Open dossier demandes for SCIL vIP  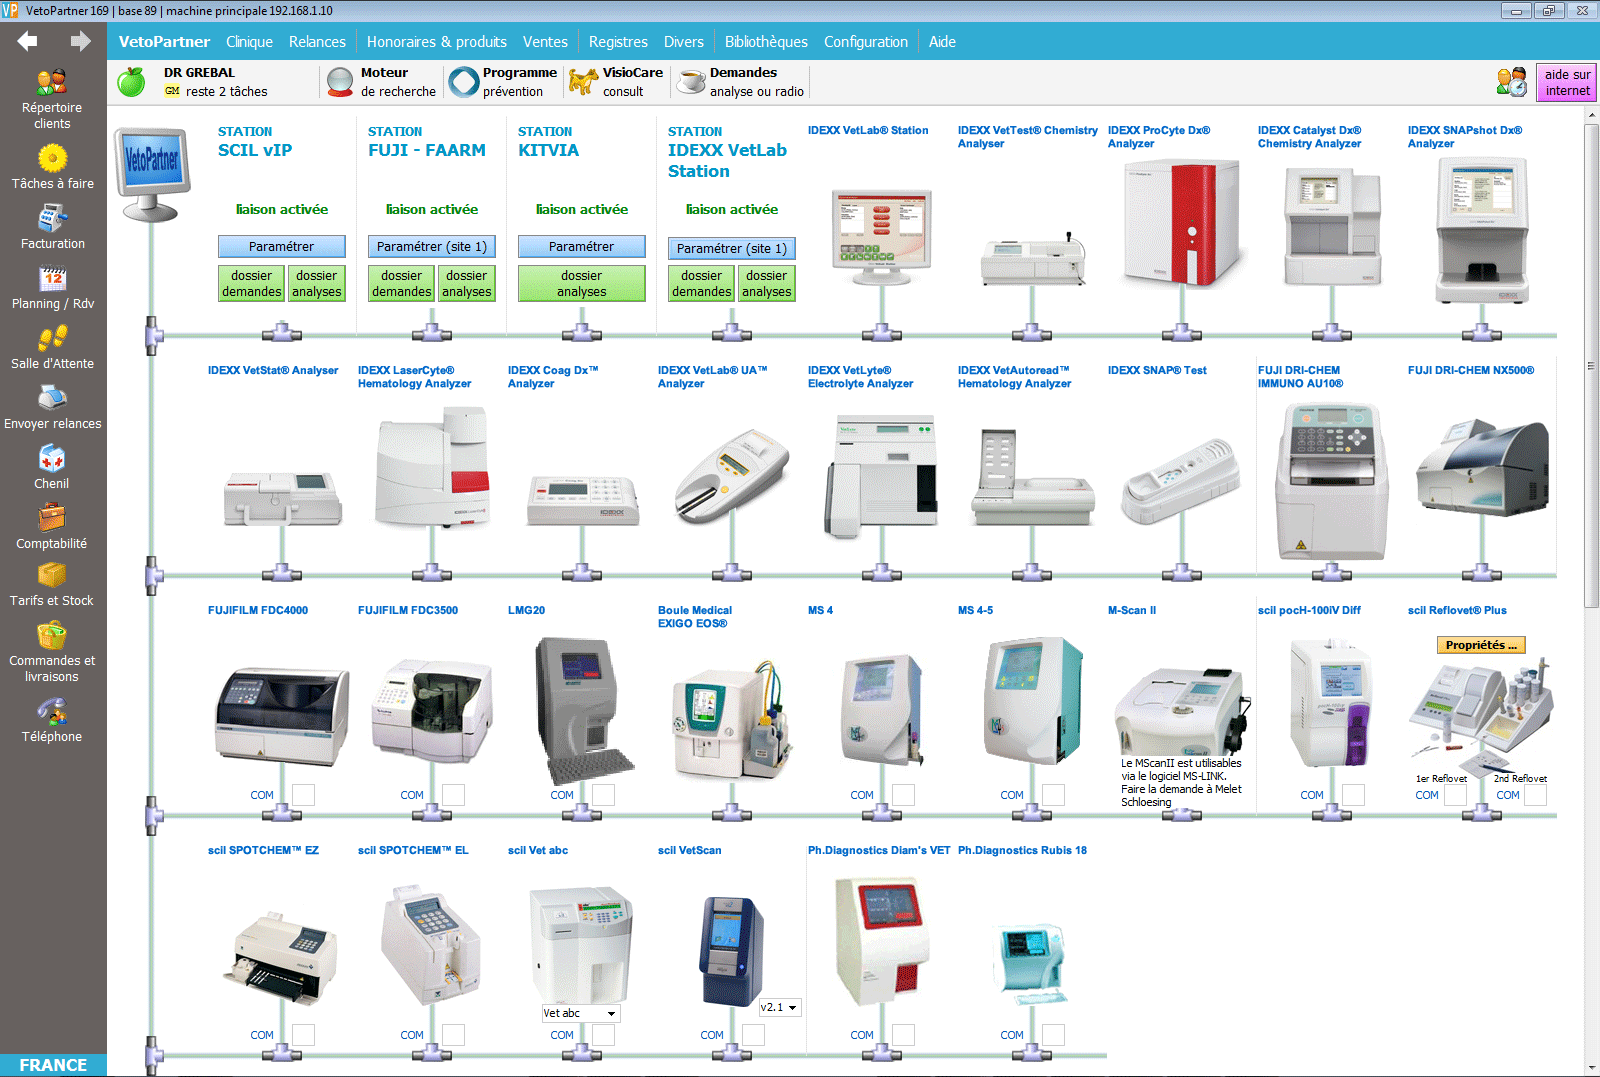252,283
